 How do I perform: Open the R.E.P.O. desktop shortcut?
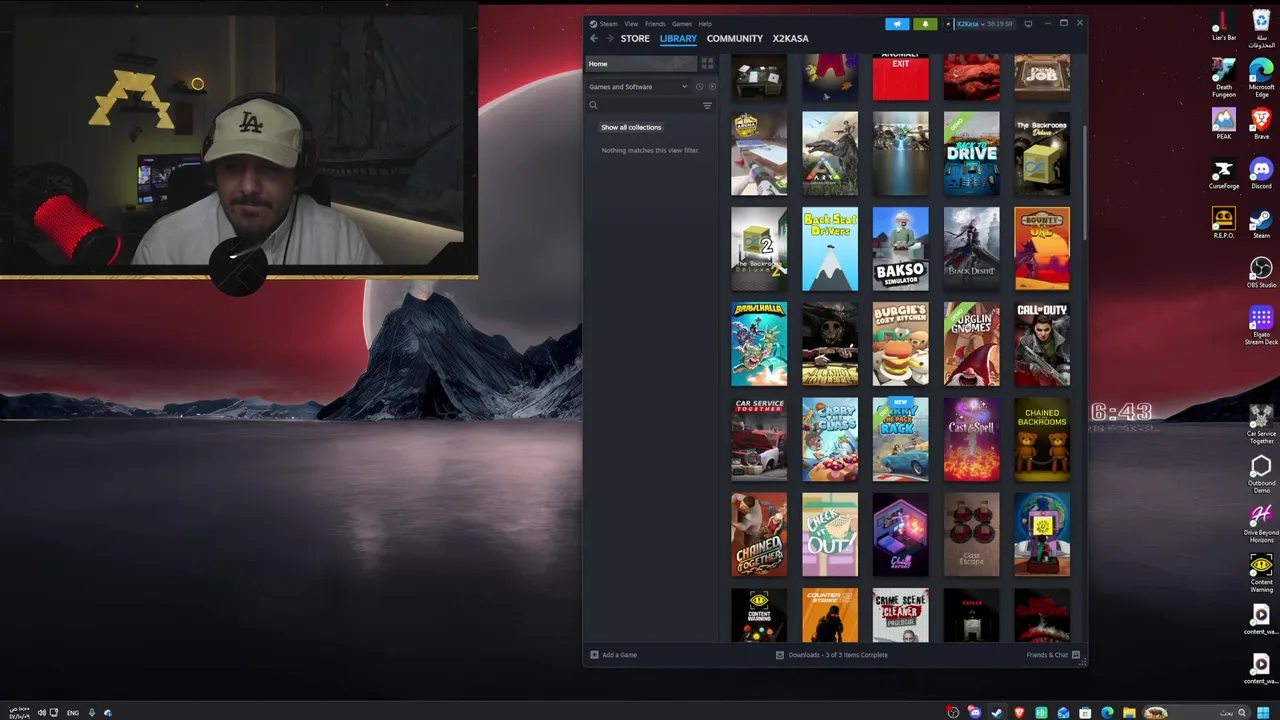(x=1224, y=222)
